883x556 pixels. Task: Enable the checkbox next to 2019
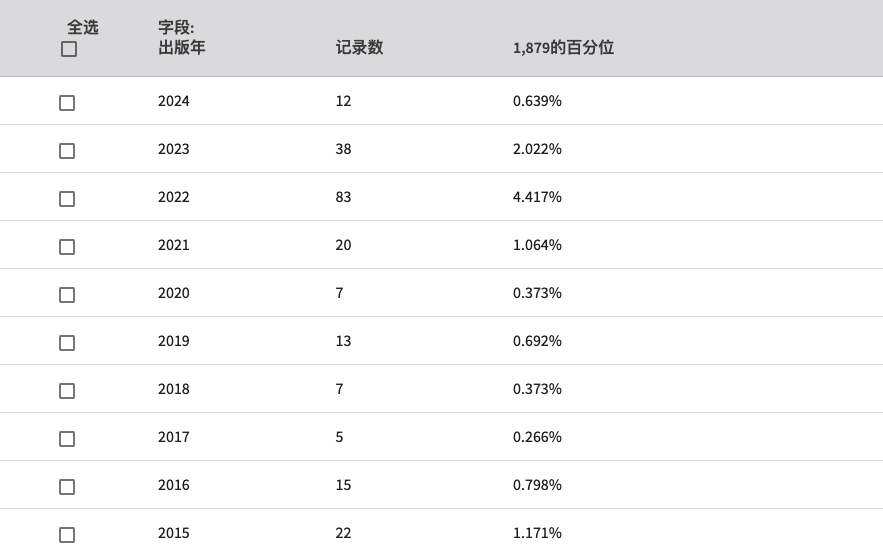click(67, 343)
